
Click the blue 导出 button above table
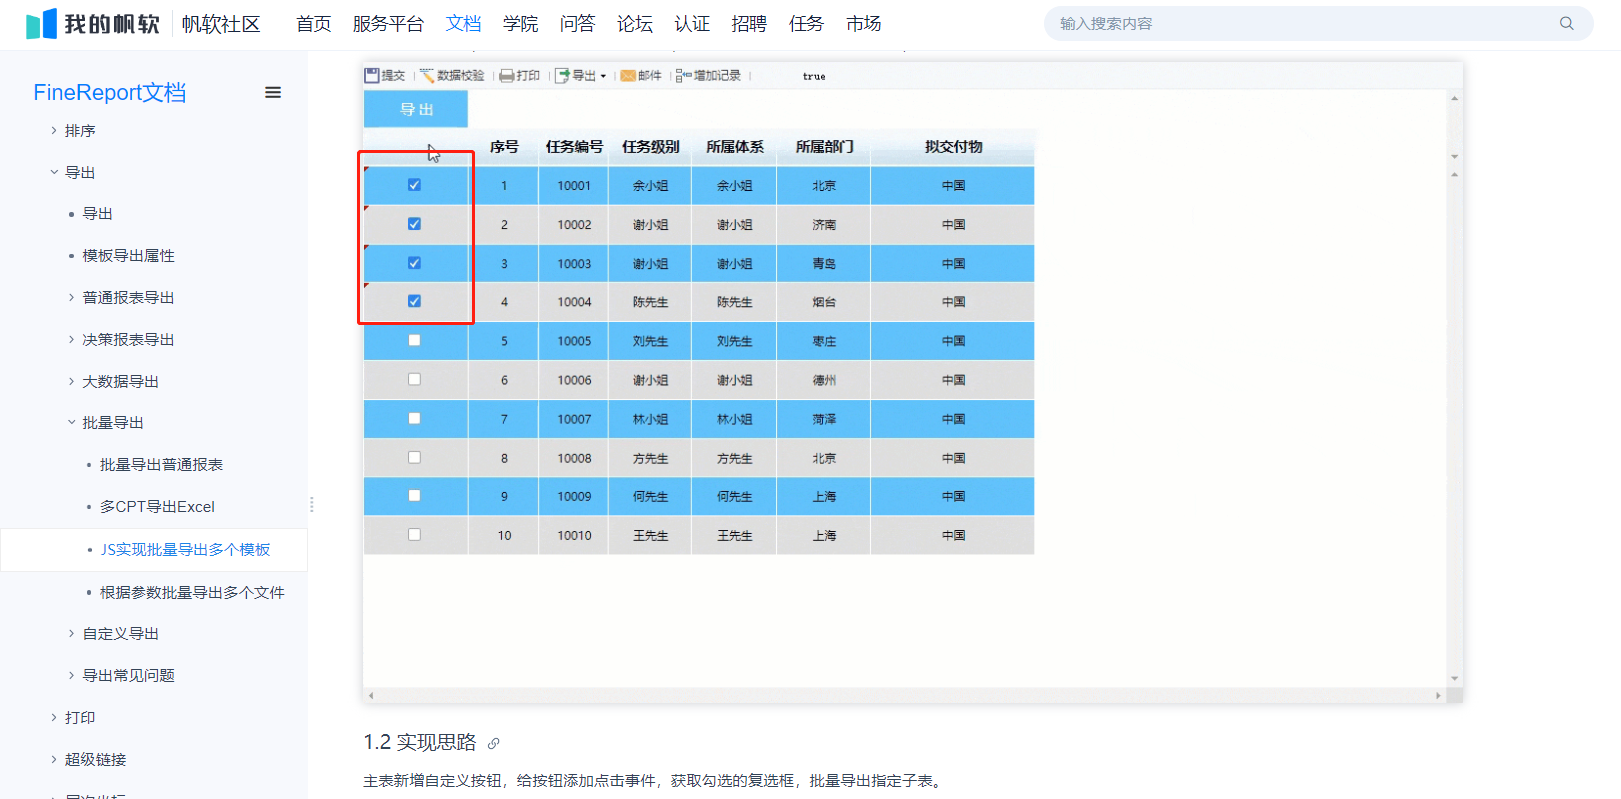coord(416,109)
